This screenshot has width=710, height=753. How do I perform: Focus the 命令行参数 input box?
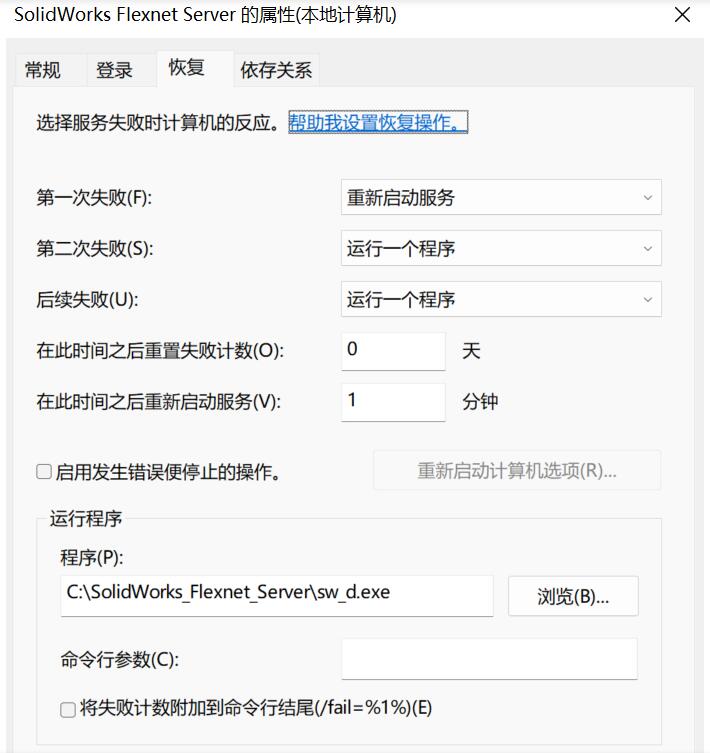coord(489,659)
